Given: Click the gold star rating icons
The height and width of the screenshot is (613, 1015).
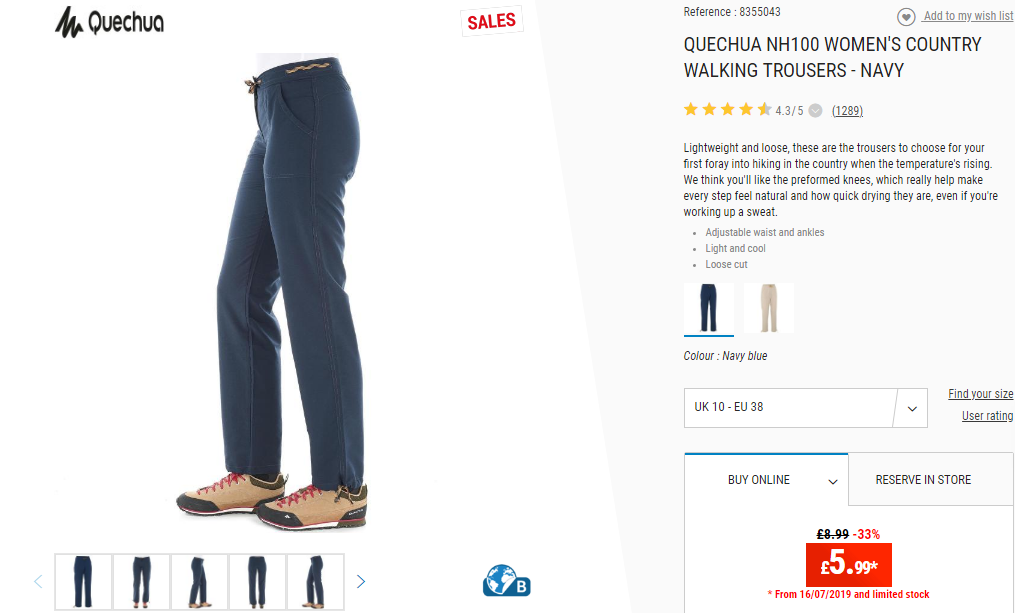Looking at the screenshot, I should tap(728, 109).
